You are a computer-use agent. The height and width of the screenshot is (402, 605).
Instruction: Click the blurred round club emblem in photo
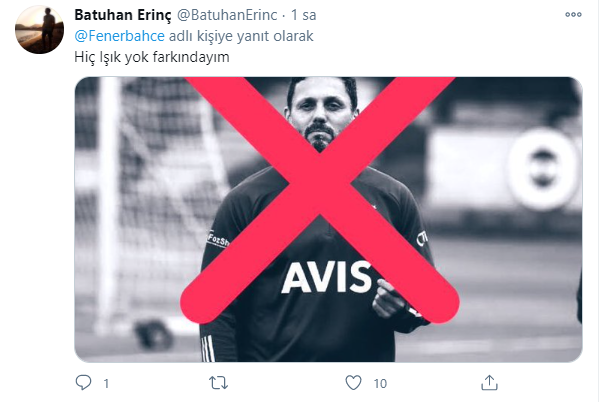click(x=543, y=169)
